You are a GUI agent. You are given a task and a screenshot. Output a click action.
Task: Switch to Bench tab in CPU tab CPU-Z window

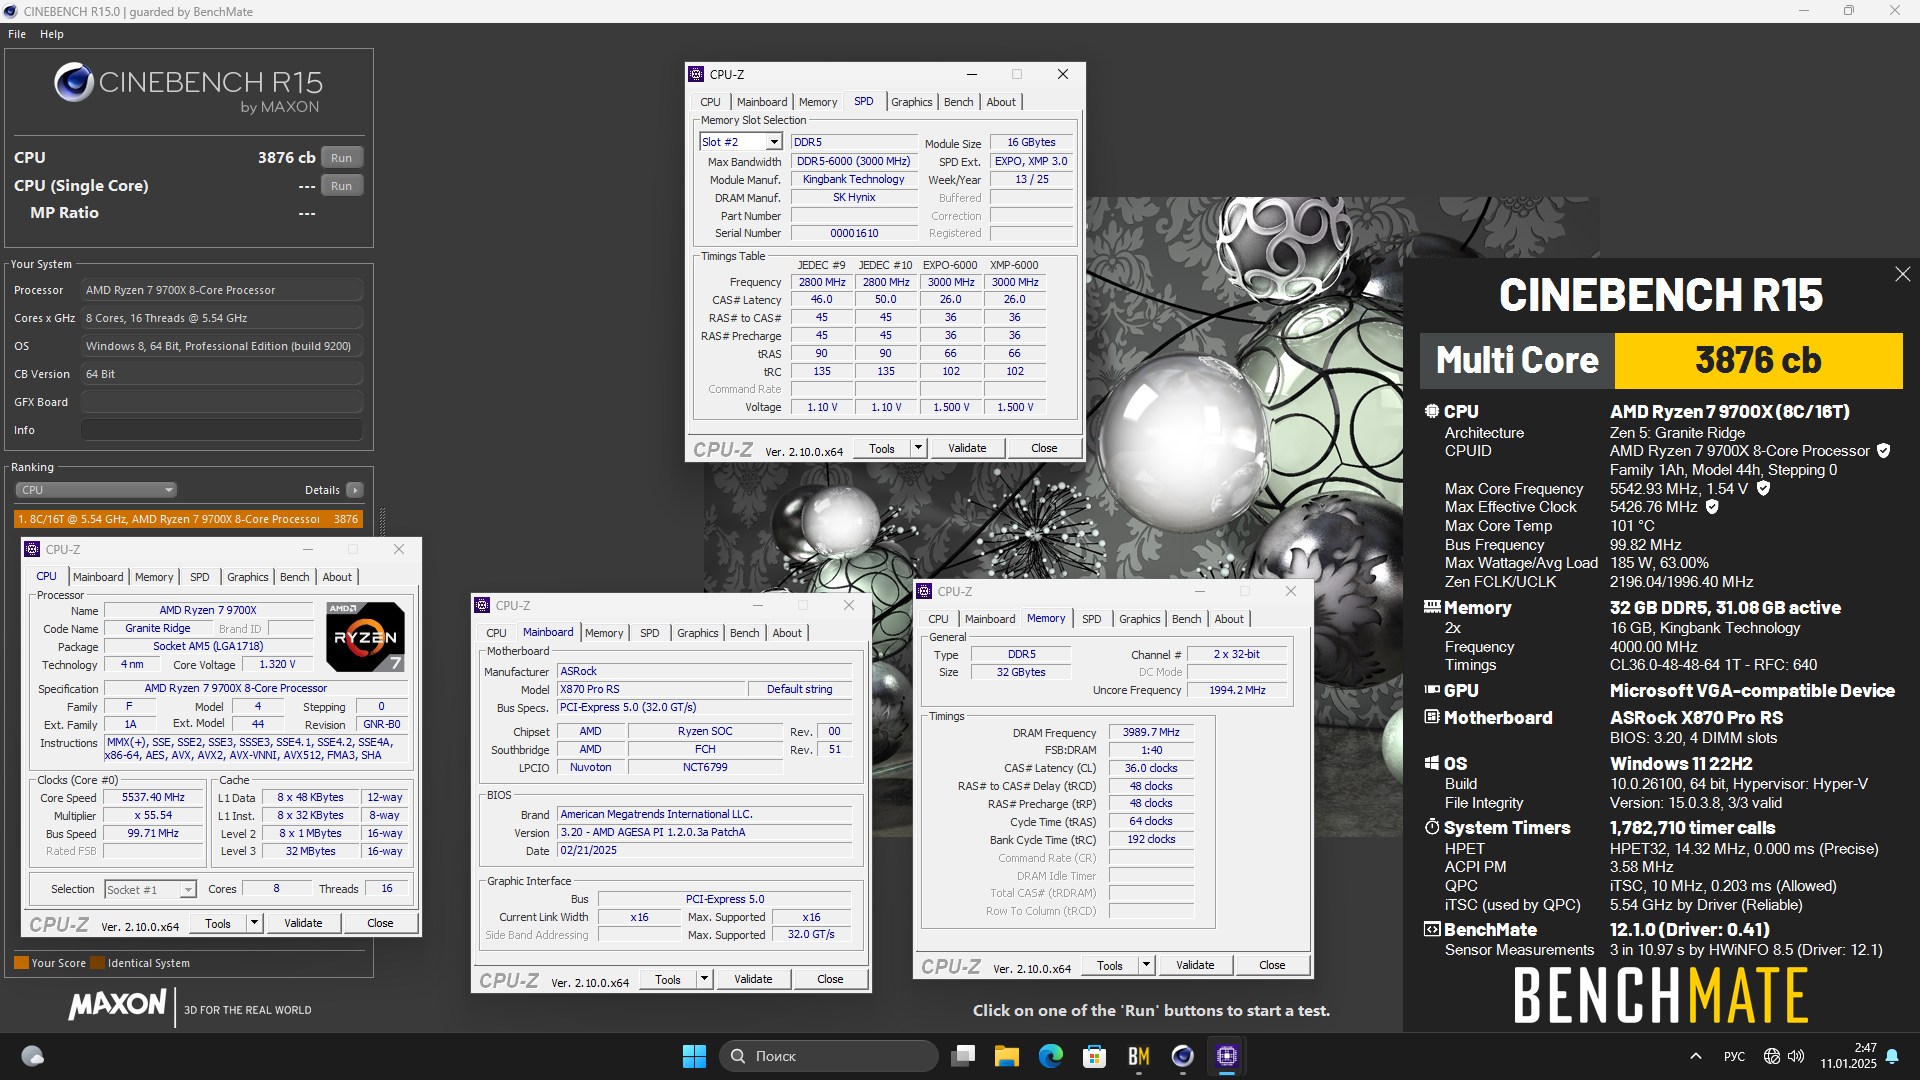[294, 577]
